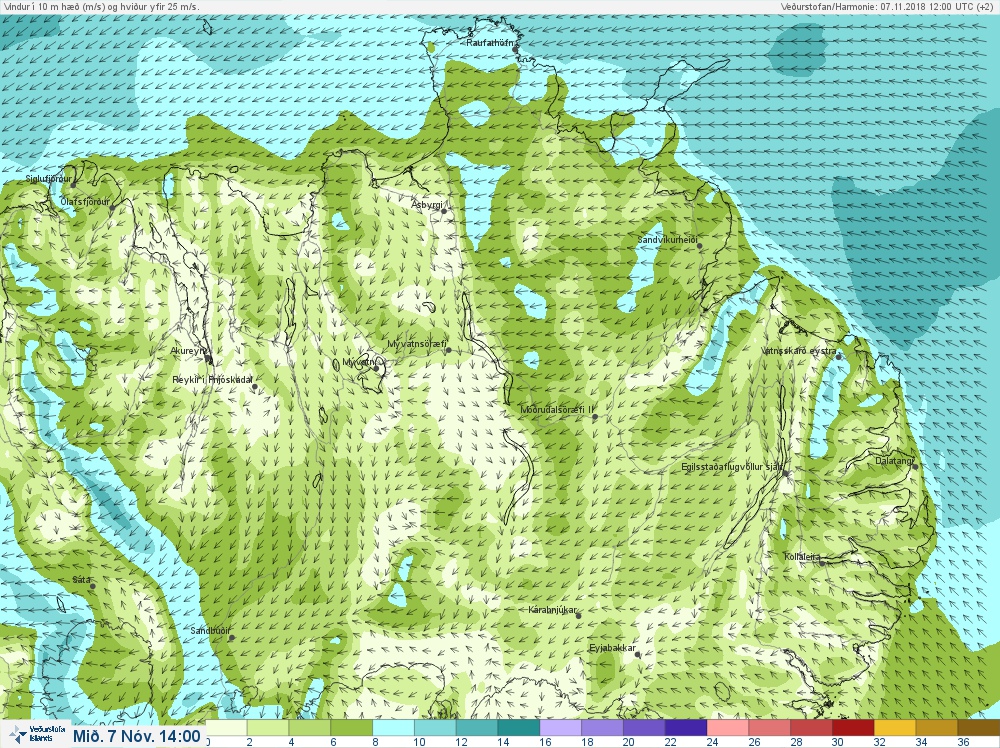Pick the pale yellow 0–2 m/s swatch
Screen dimensions: 1000x748
pyautogui.click(x=226, y=728)
